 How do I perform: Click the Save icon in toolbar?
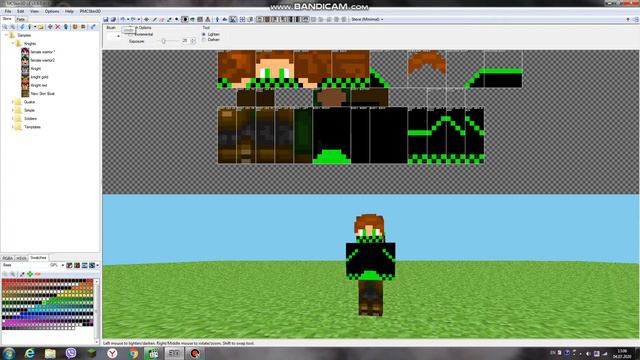105,19
